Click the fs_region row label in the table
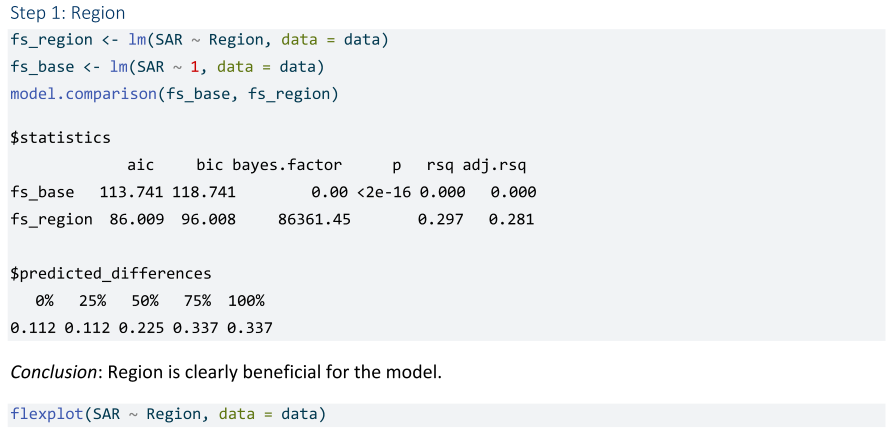Viewport: 895px width, 436px height. [x=51, y=219]
